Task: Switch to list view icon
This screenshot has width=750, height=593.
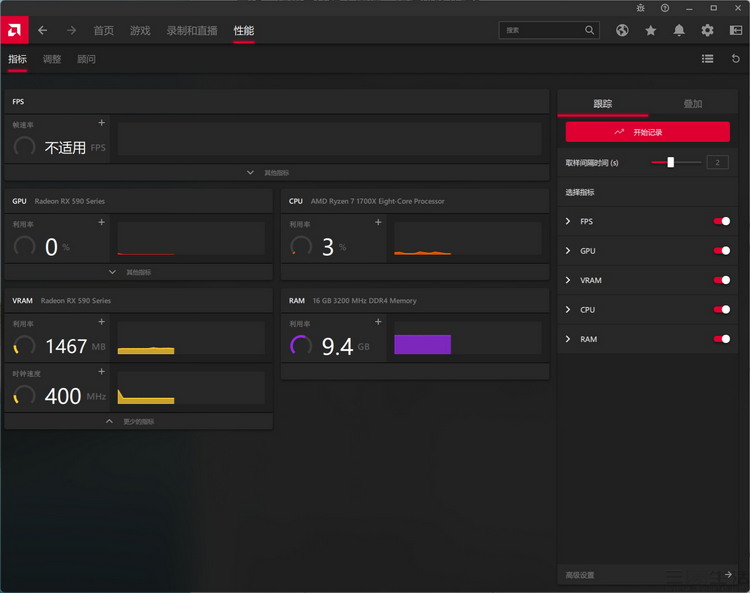Action: [x=707, y=59]
